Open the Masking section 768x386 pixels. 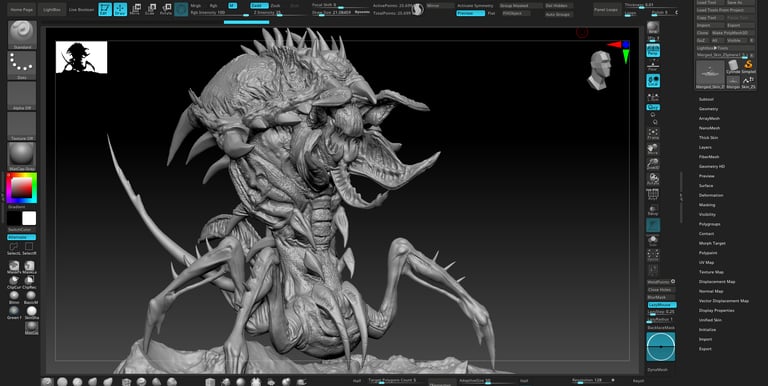(x=707, y=205)
